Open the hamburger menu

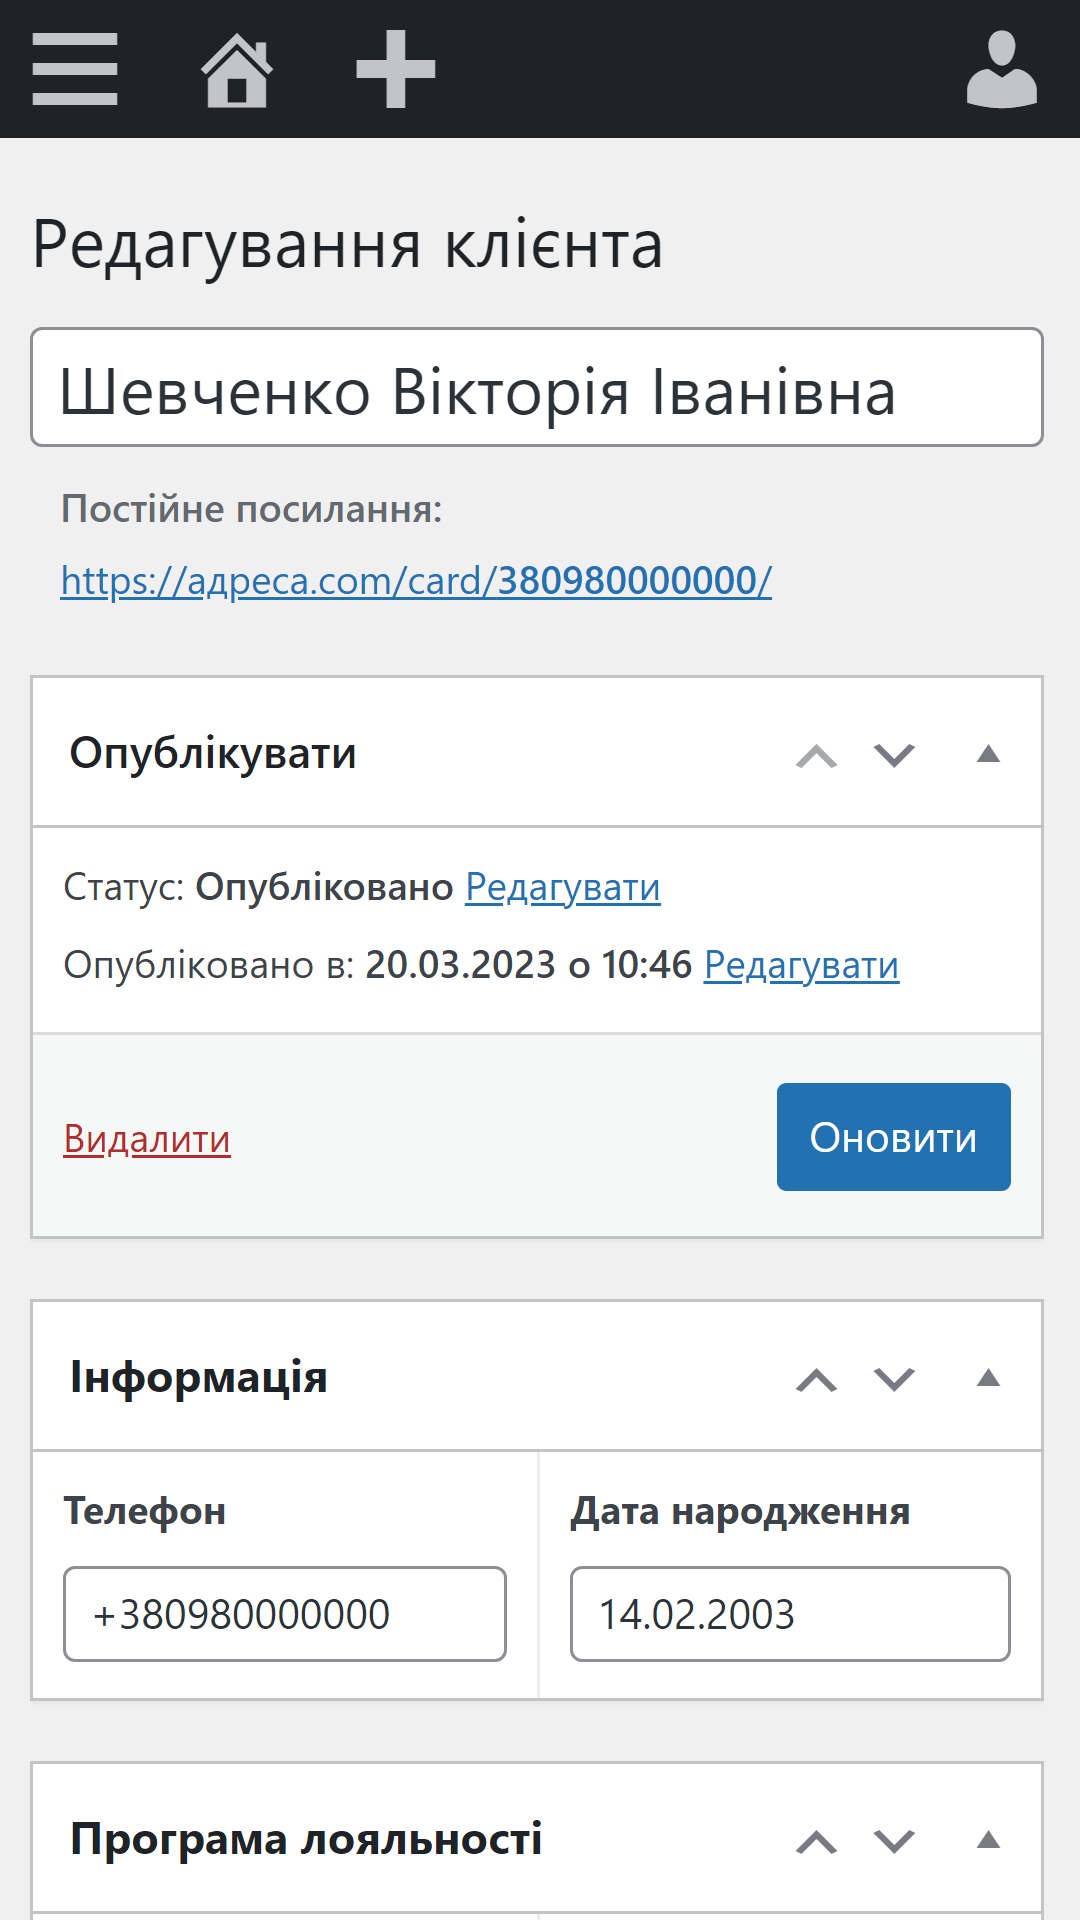click(x=75, y=69)
